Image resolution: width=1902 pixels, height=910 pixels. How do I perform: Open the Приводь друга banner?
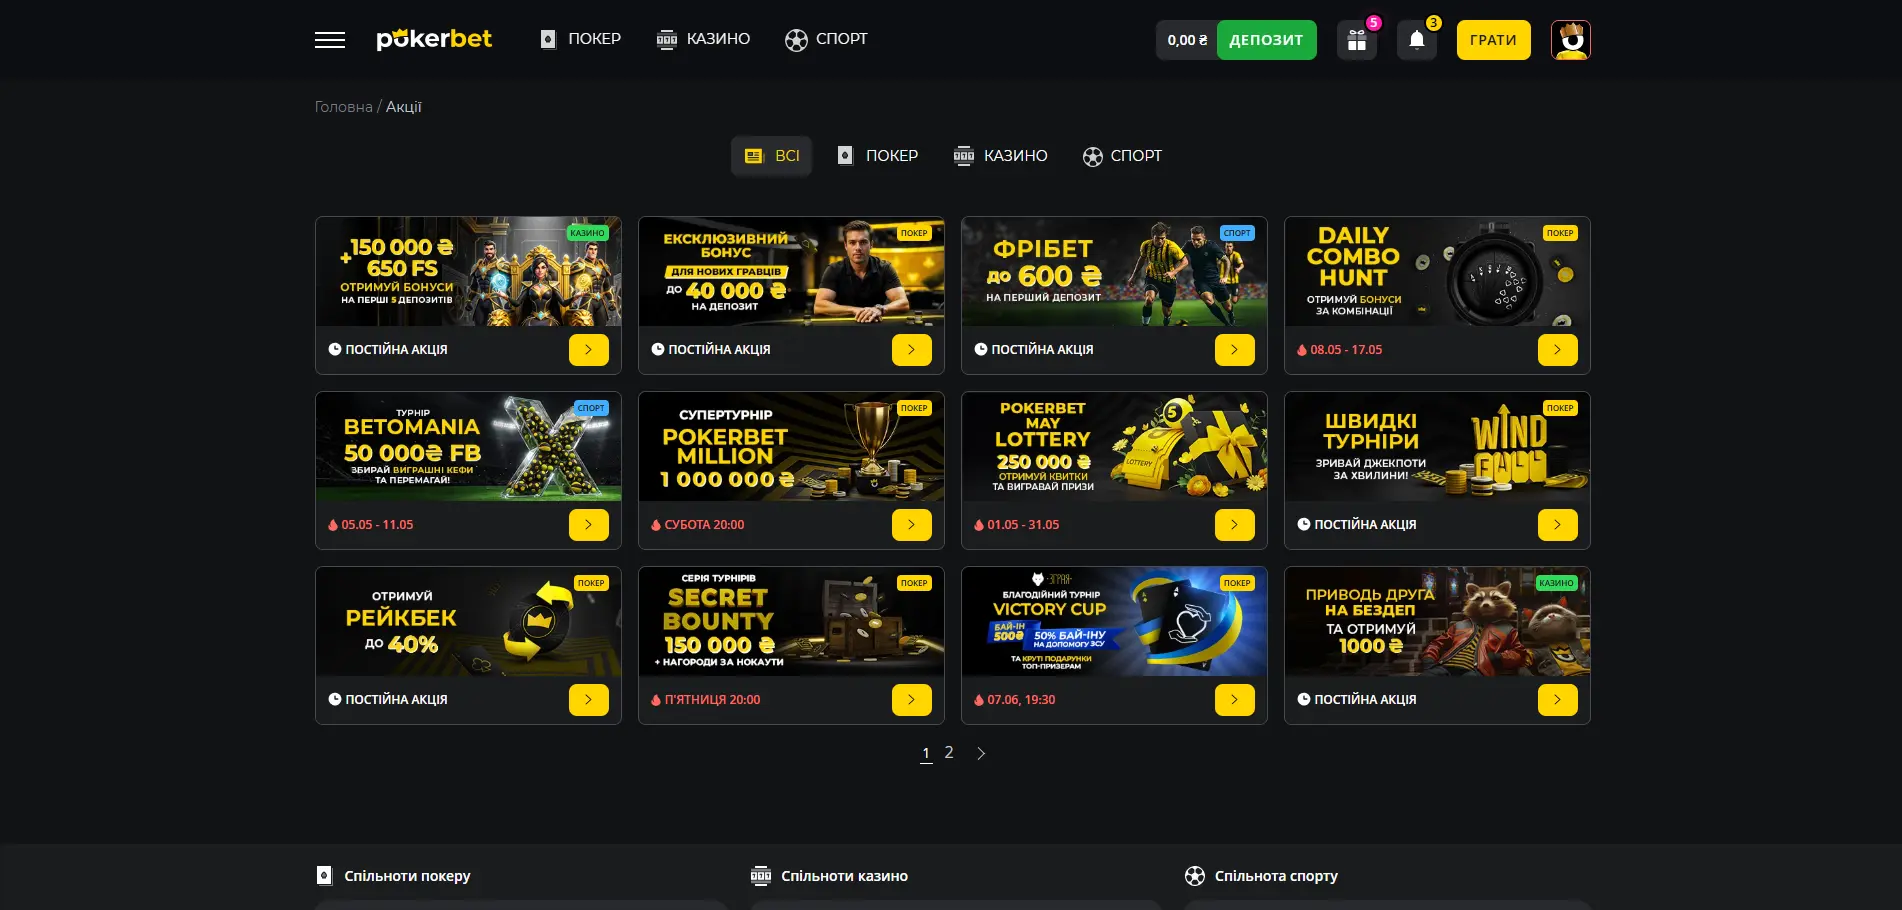click(1437, 621)
